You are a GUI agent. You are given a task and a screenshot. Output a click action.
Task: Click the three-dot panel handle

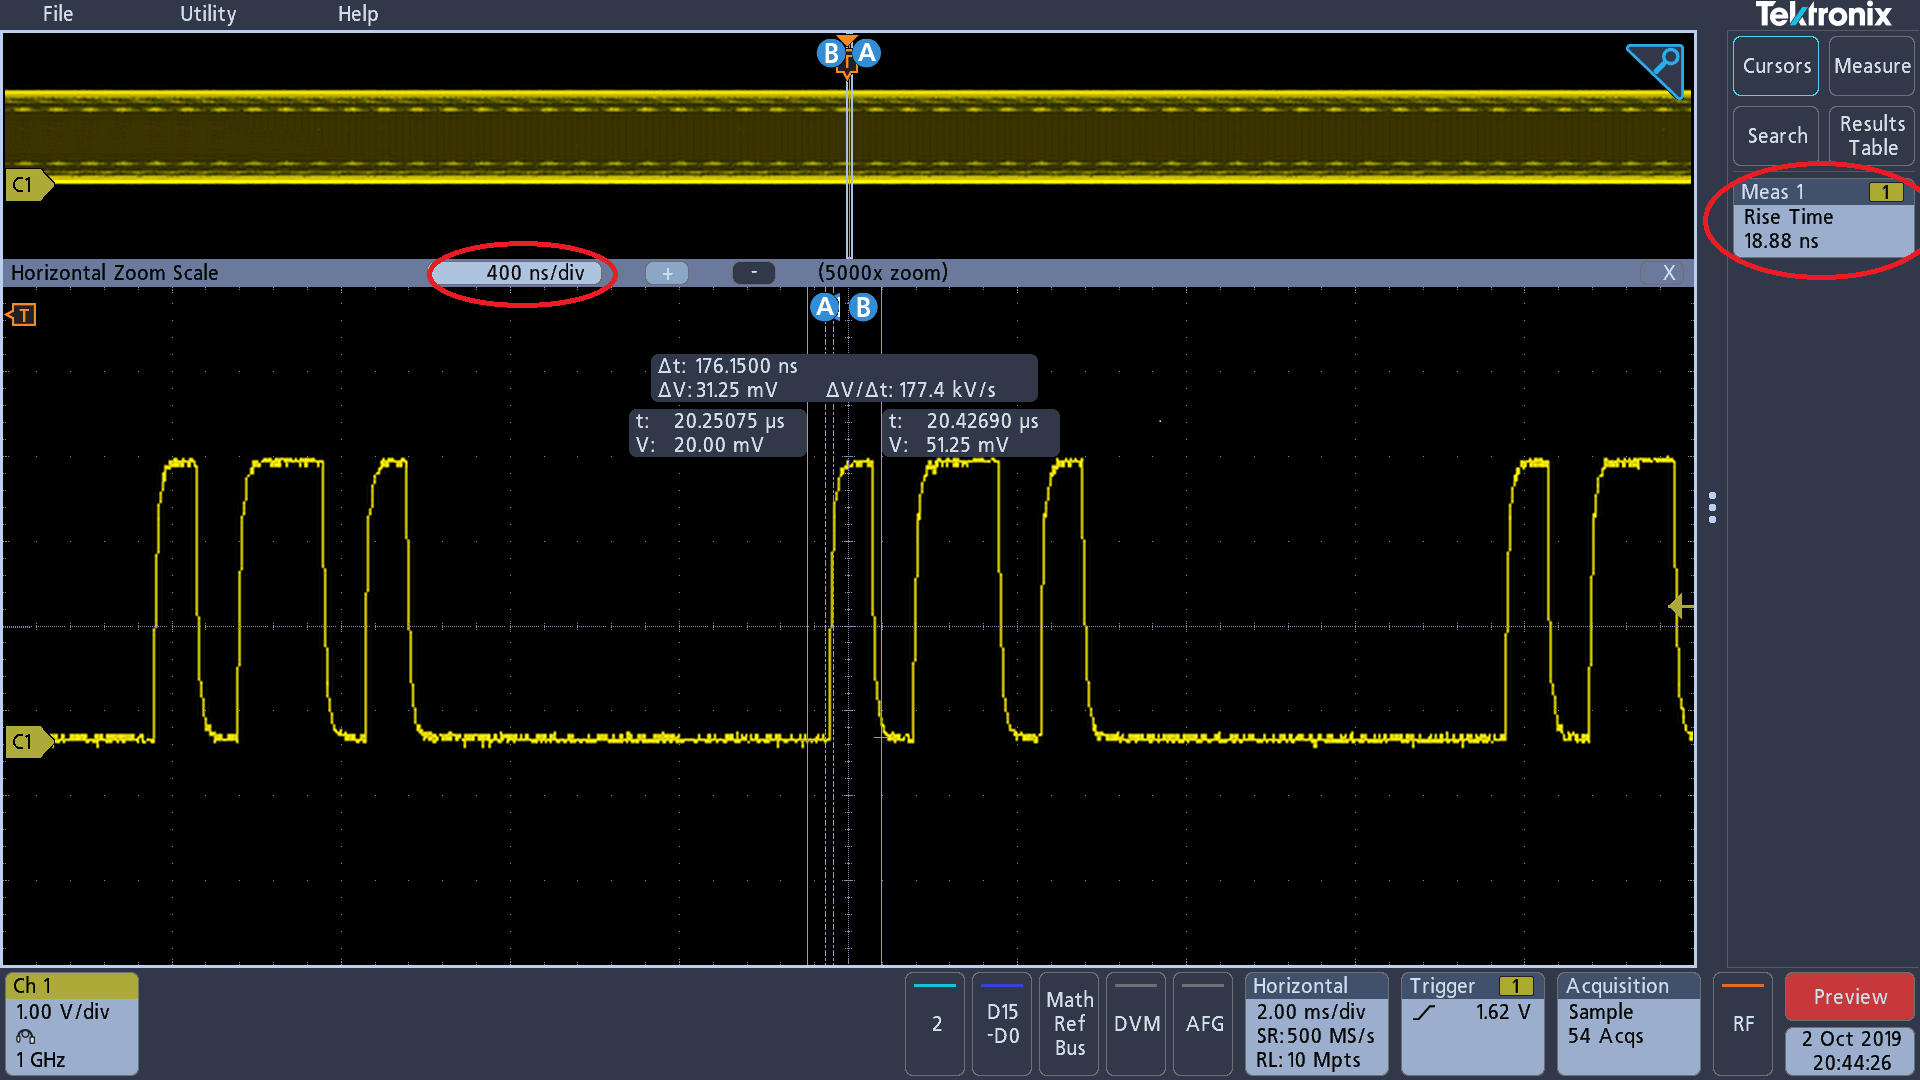tap(1713, 508)
